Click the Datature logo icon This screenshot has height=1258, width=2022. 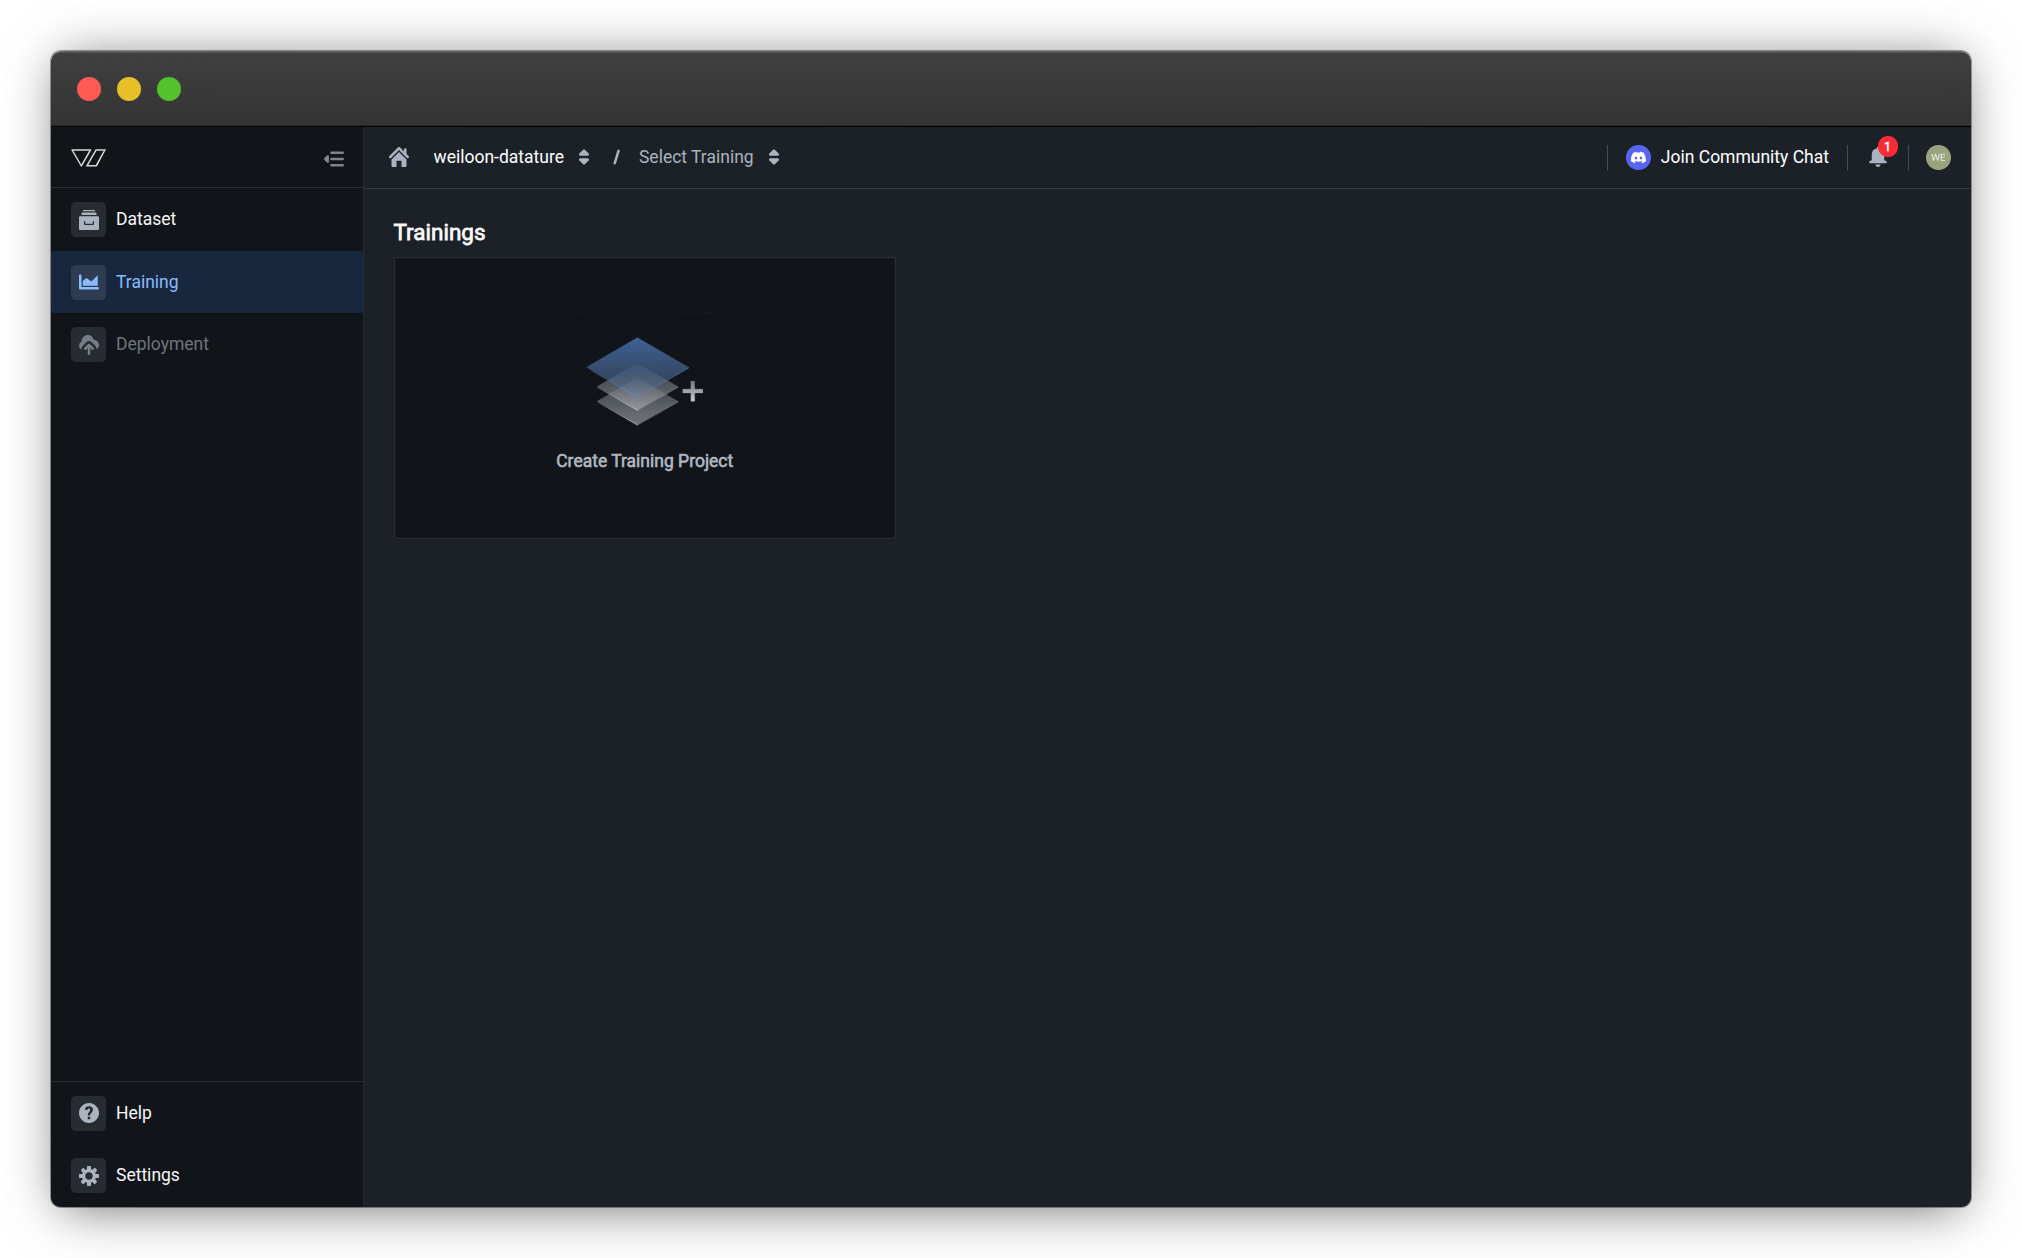pyautogui.click(x=88, y=157)
